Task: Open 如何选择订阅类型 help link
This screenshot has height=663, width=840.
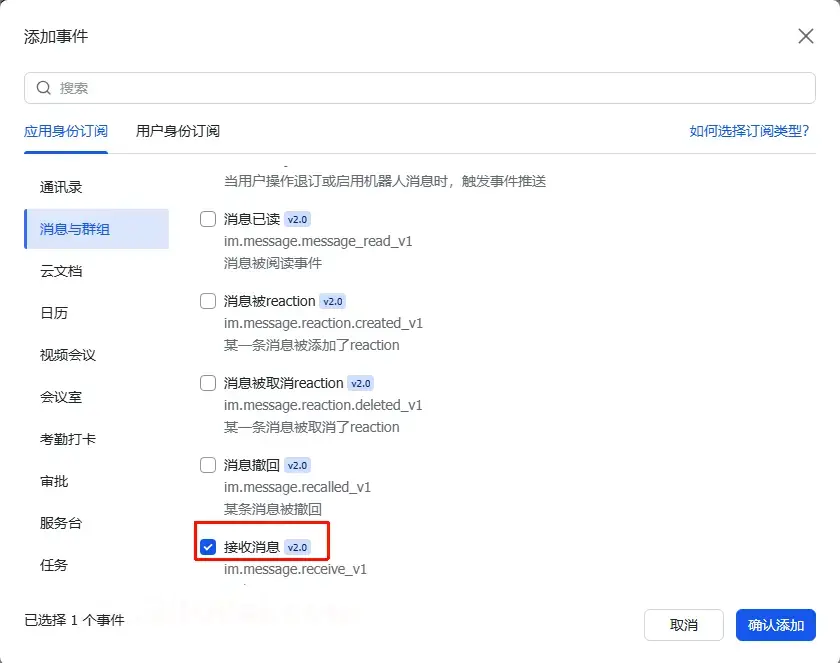Action: click(x=749, y=131)
